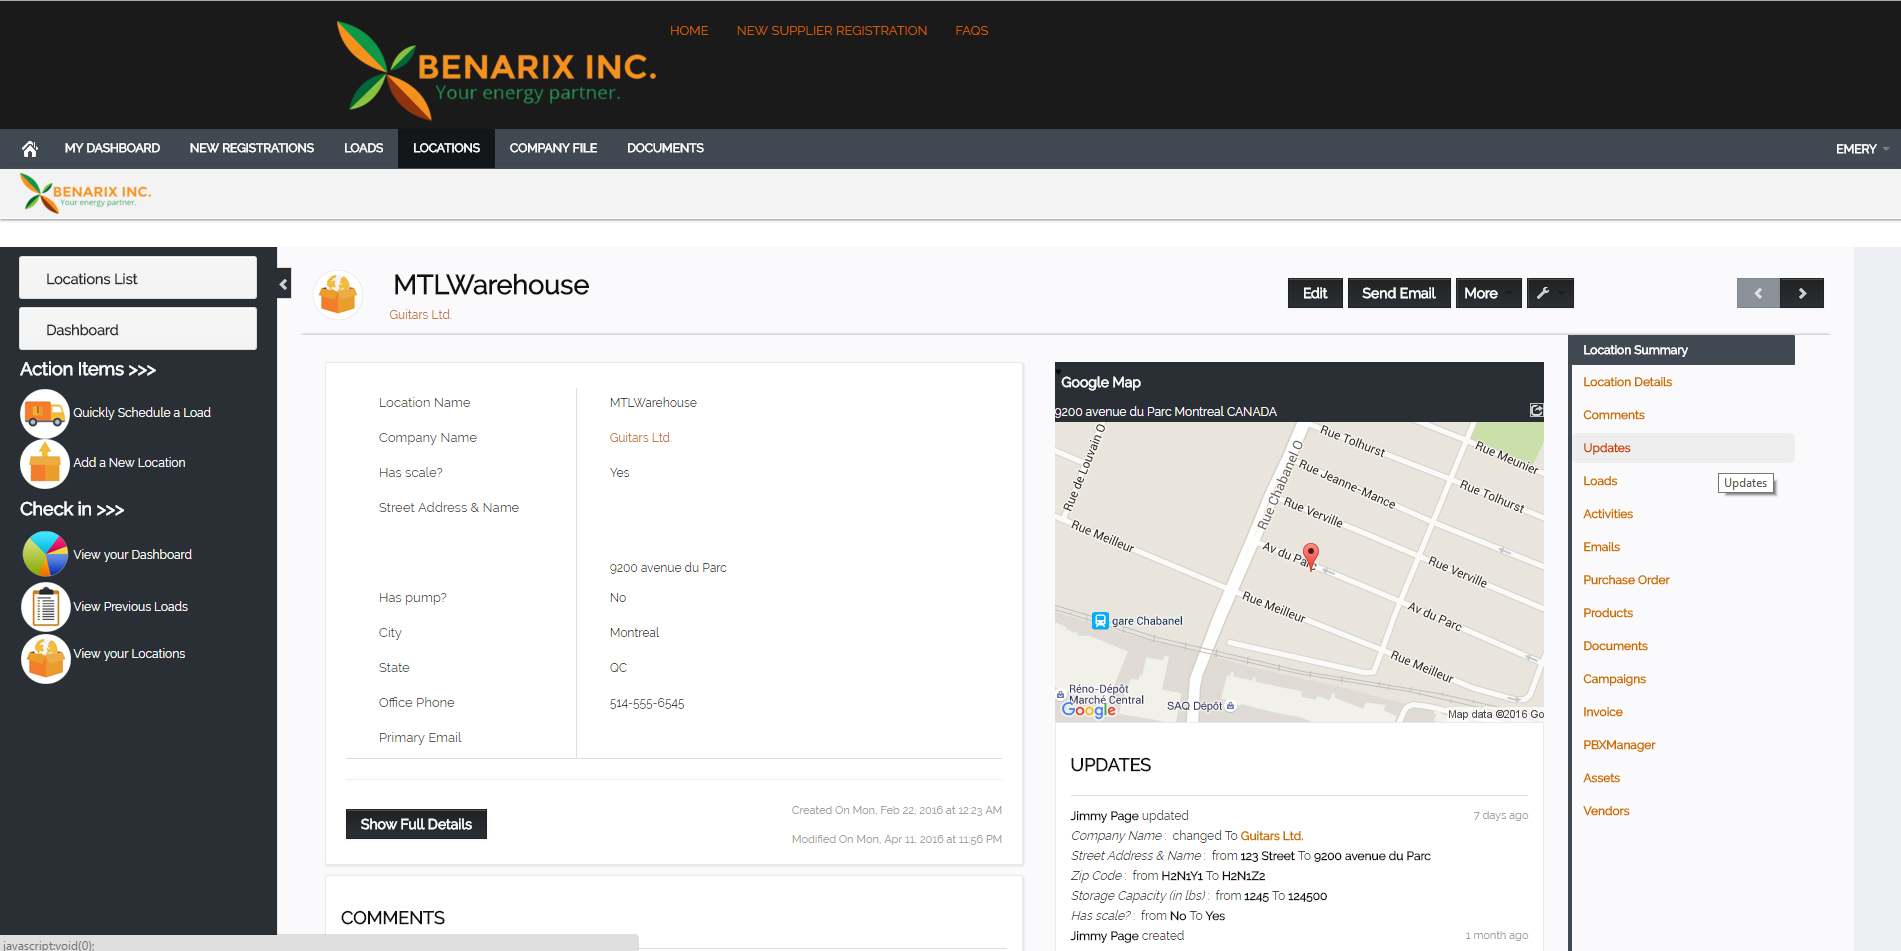
Task: Open the New Registrations menu item
Action: [x=252, y=148]
